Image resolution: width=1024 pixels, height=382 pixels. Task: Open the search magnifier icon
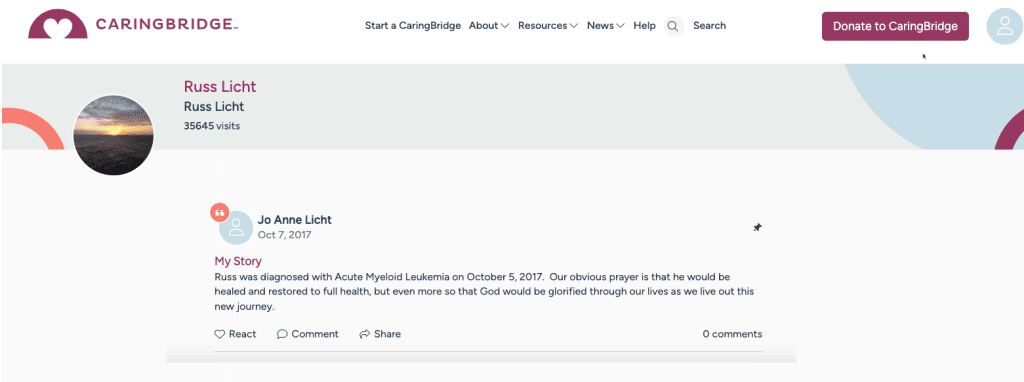(673, 26)
